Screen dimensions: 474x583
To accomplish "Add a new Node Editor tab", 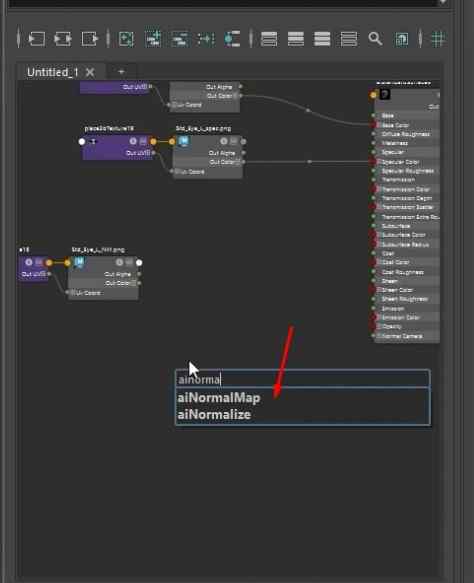I will pos(121,71).
